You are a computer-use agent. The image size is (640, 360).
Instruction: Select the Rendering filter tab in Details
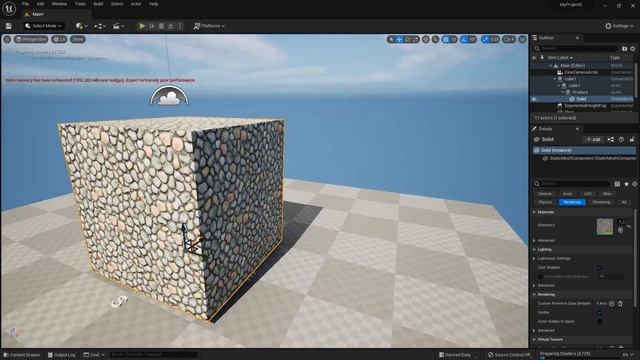point(572,202)
